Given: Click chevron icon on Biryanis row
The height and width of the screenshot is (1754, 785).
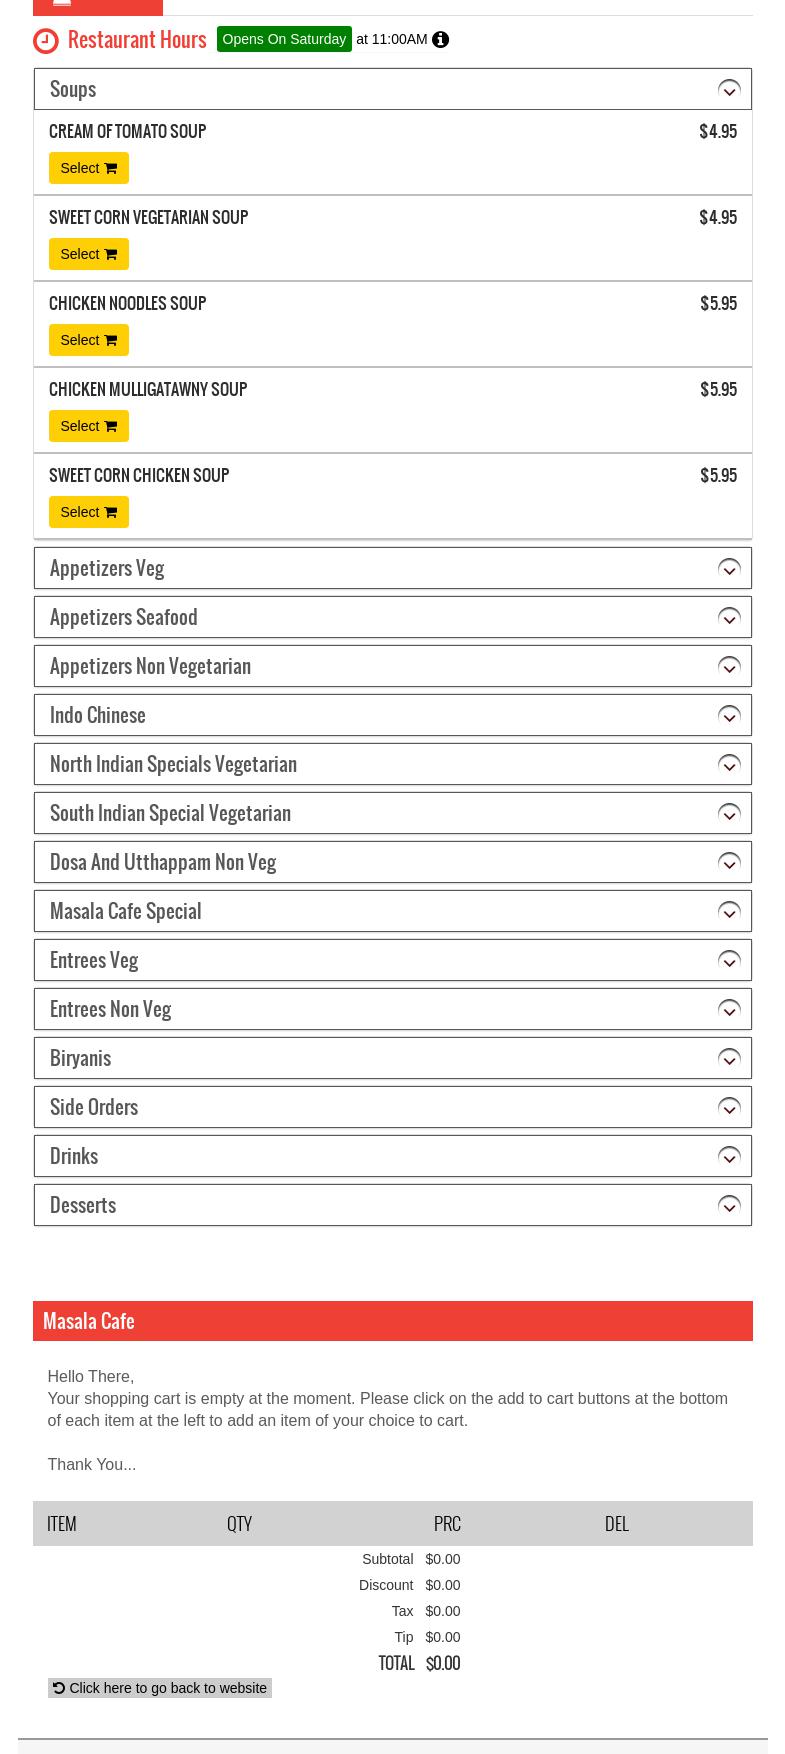Looking at the screenshot, I should [x=729, y=1059].
